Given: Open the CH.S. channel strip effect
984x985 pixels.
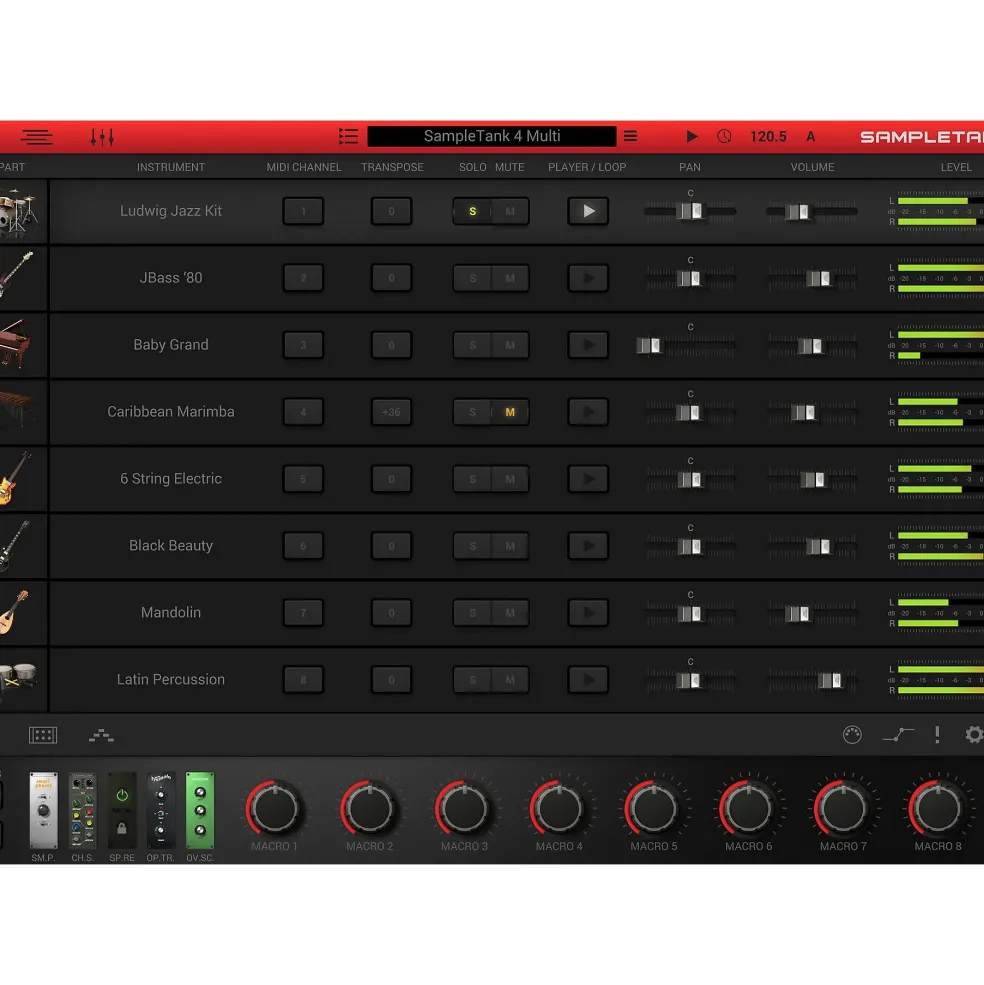Looking at the screenshot, I should pyautogui.click(x=82, y=810).
